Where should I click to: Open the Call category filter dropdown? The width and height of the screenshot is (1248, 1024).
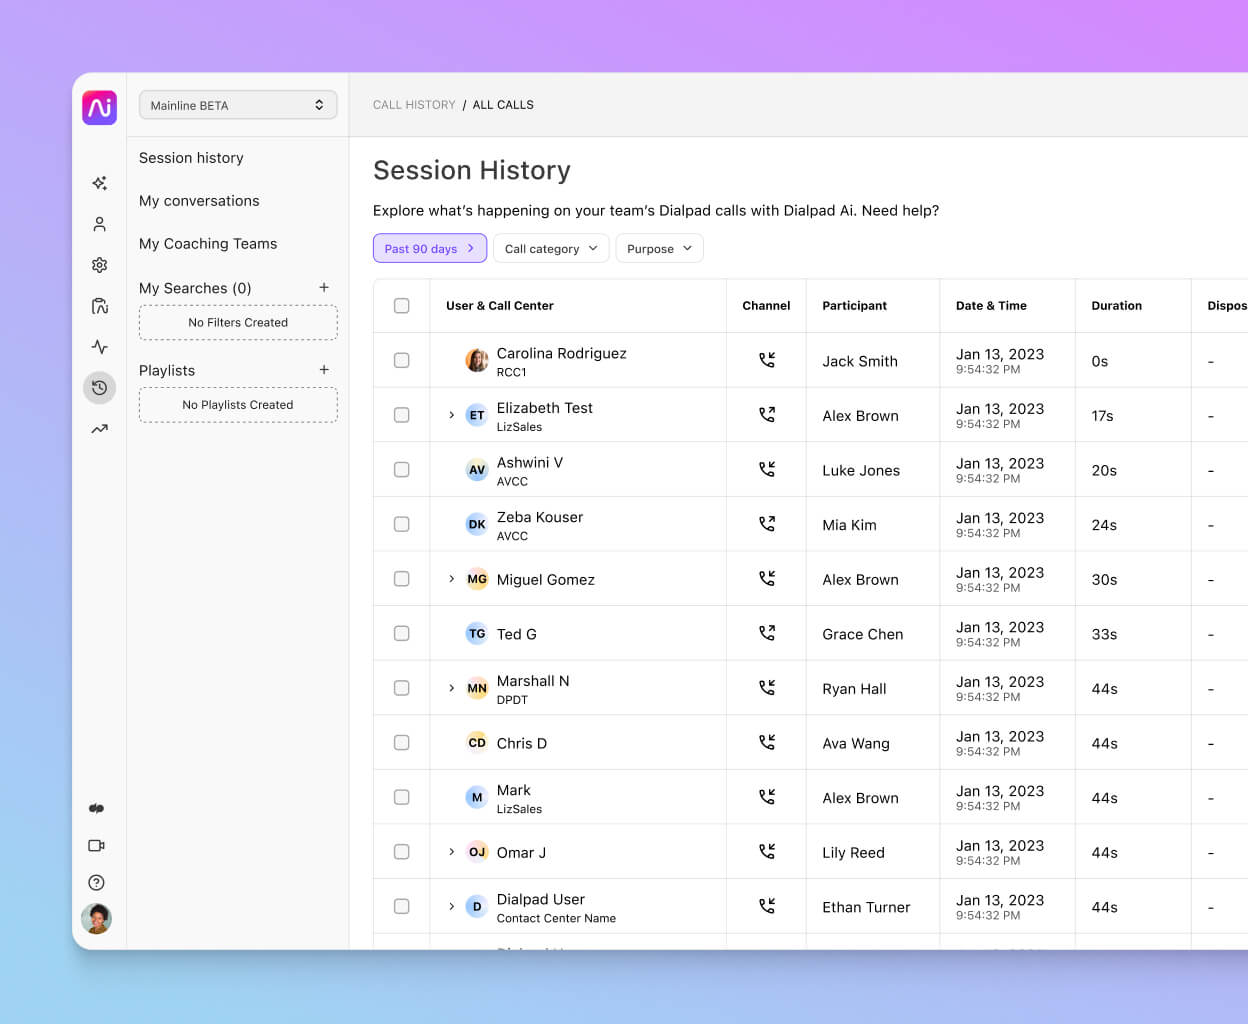(x=551, y=248)
